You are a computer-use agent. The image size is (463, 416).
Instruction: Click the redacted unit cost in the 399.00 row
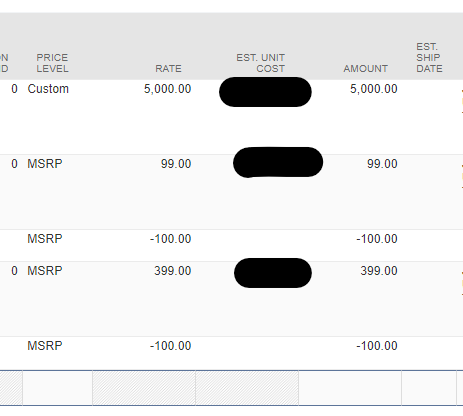point(273,273)
